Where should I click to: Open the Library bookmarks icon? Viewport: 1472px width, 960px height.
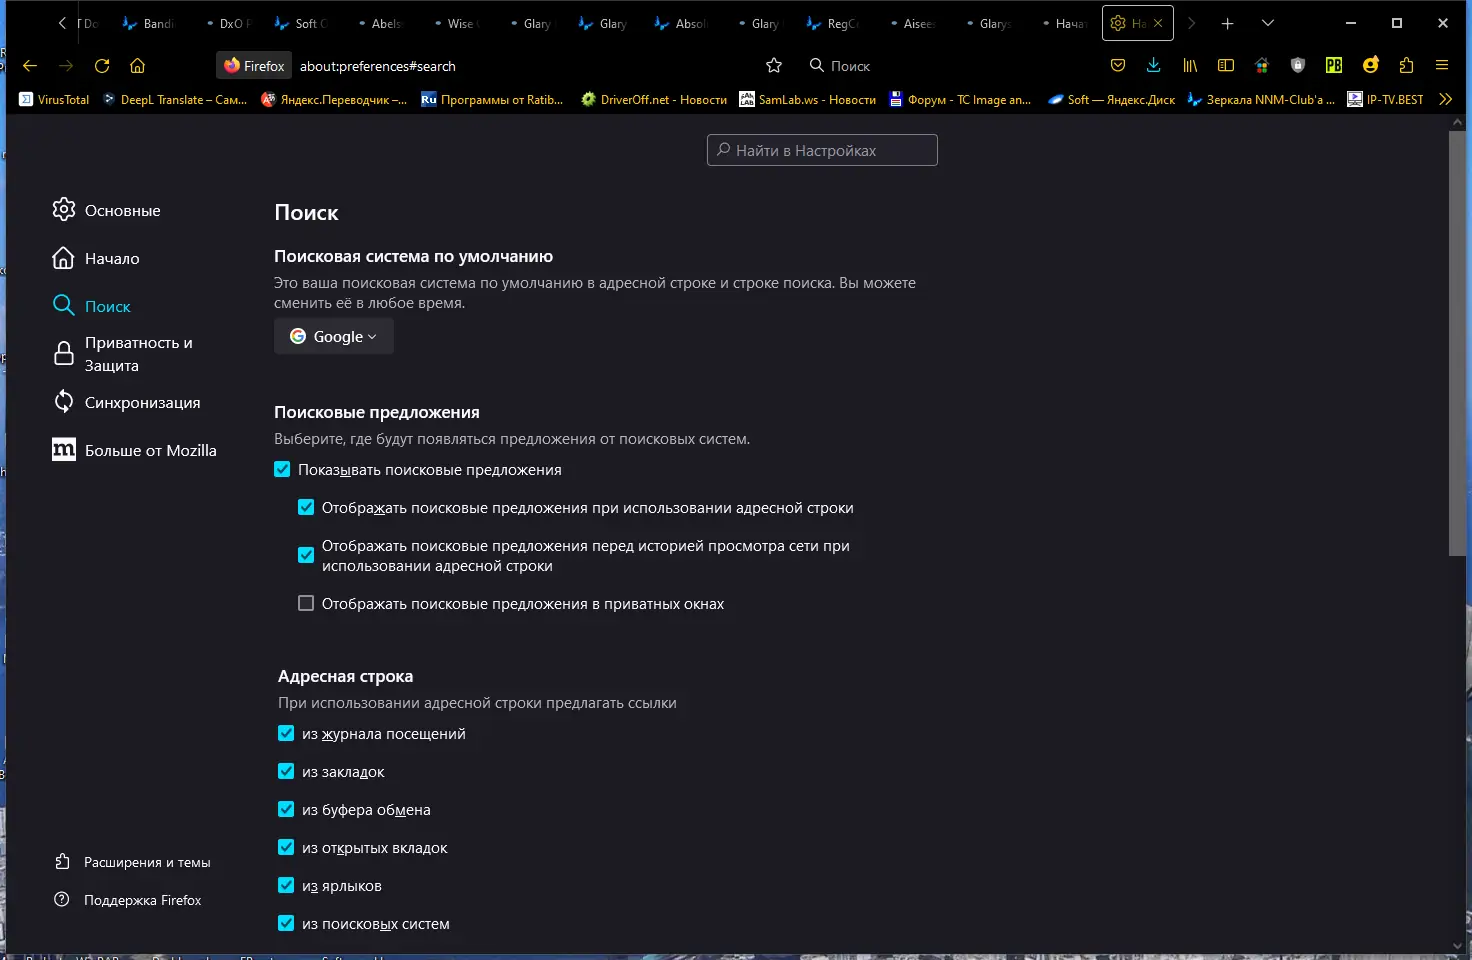point(1190,66)
